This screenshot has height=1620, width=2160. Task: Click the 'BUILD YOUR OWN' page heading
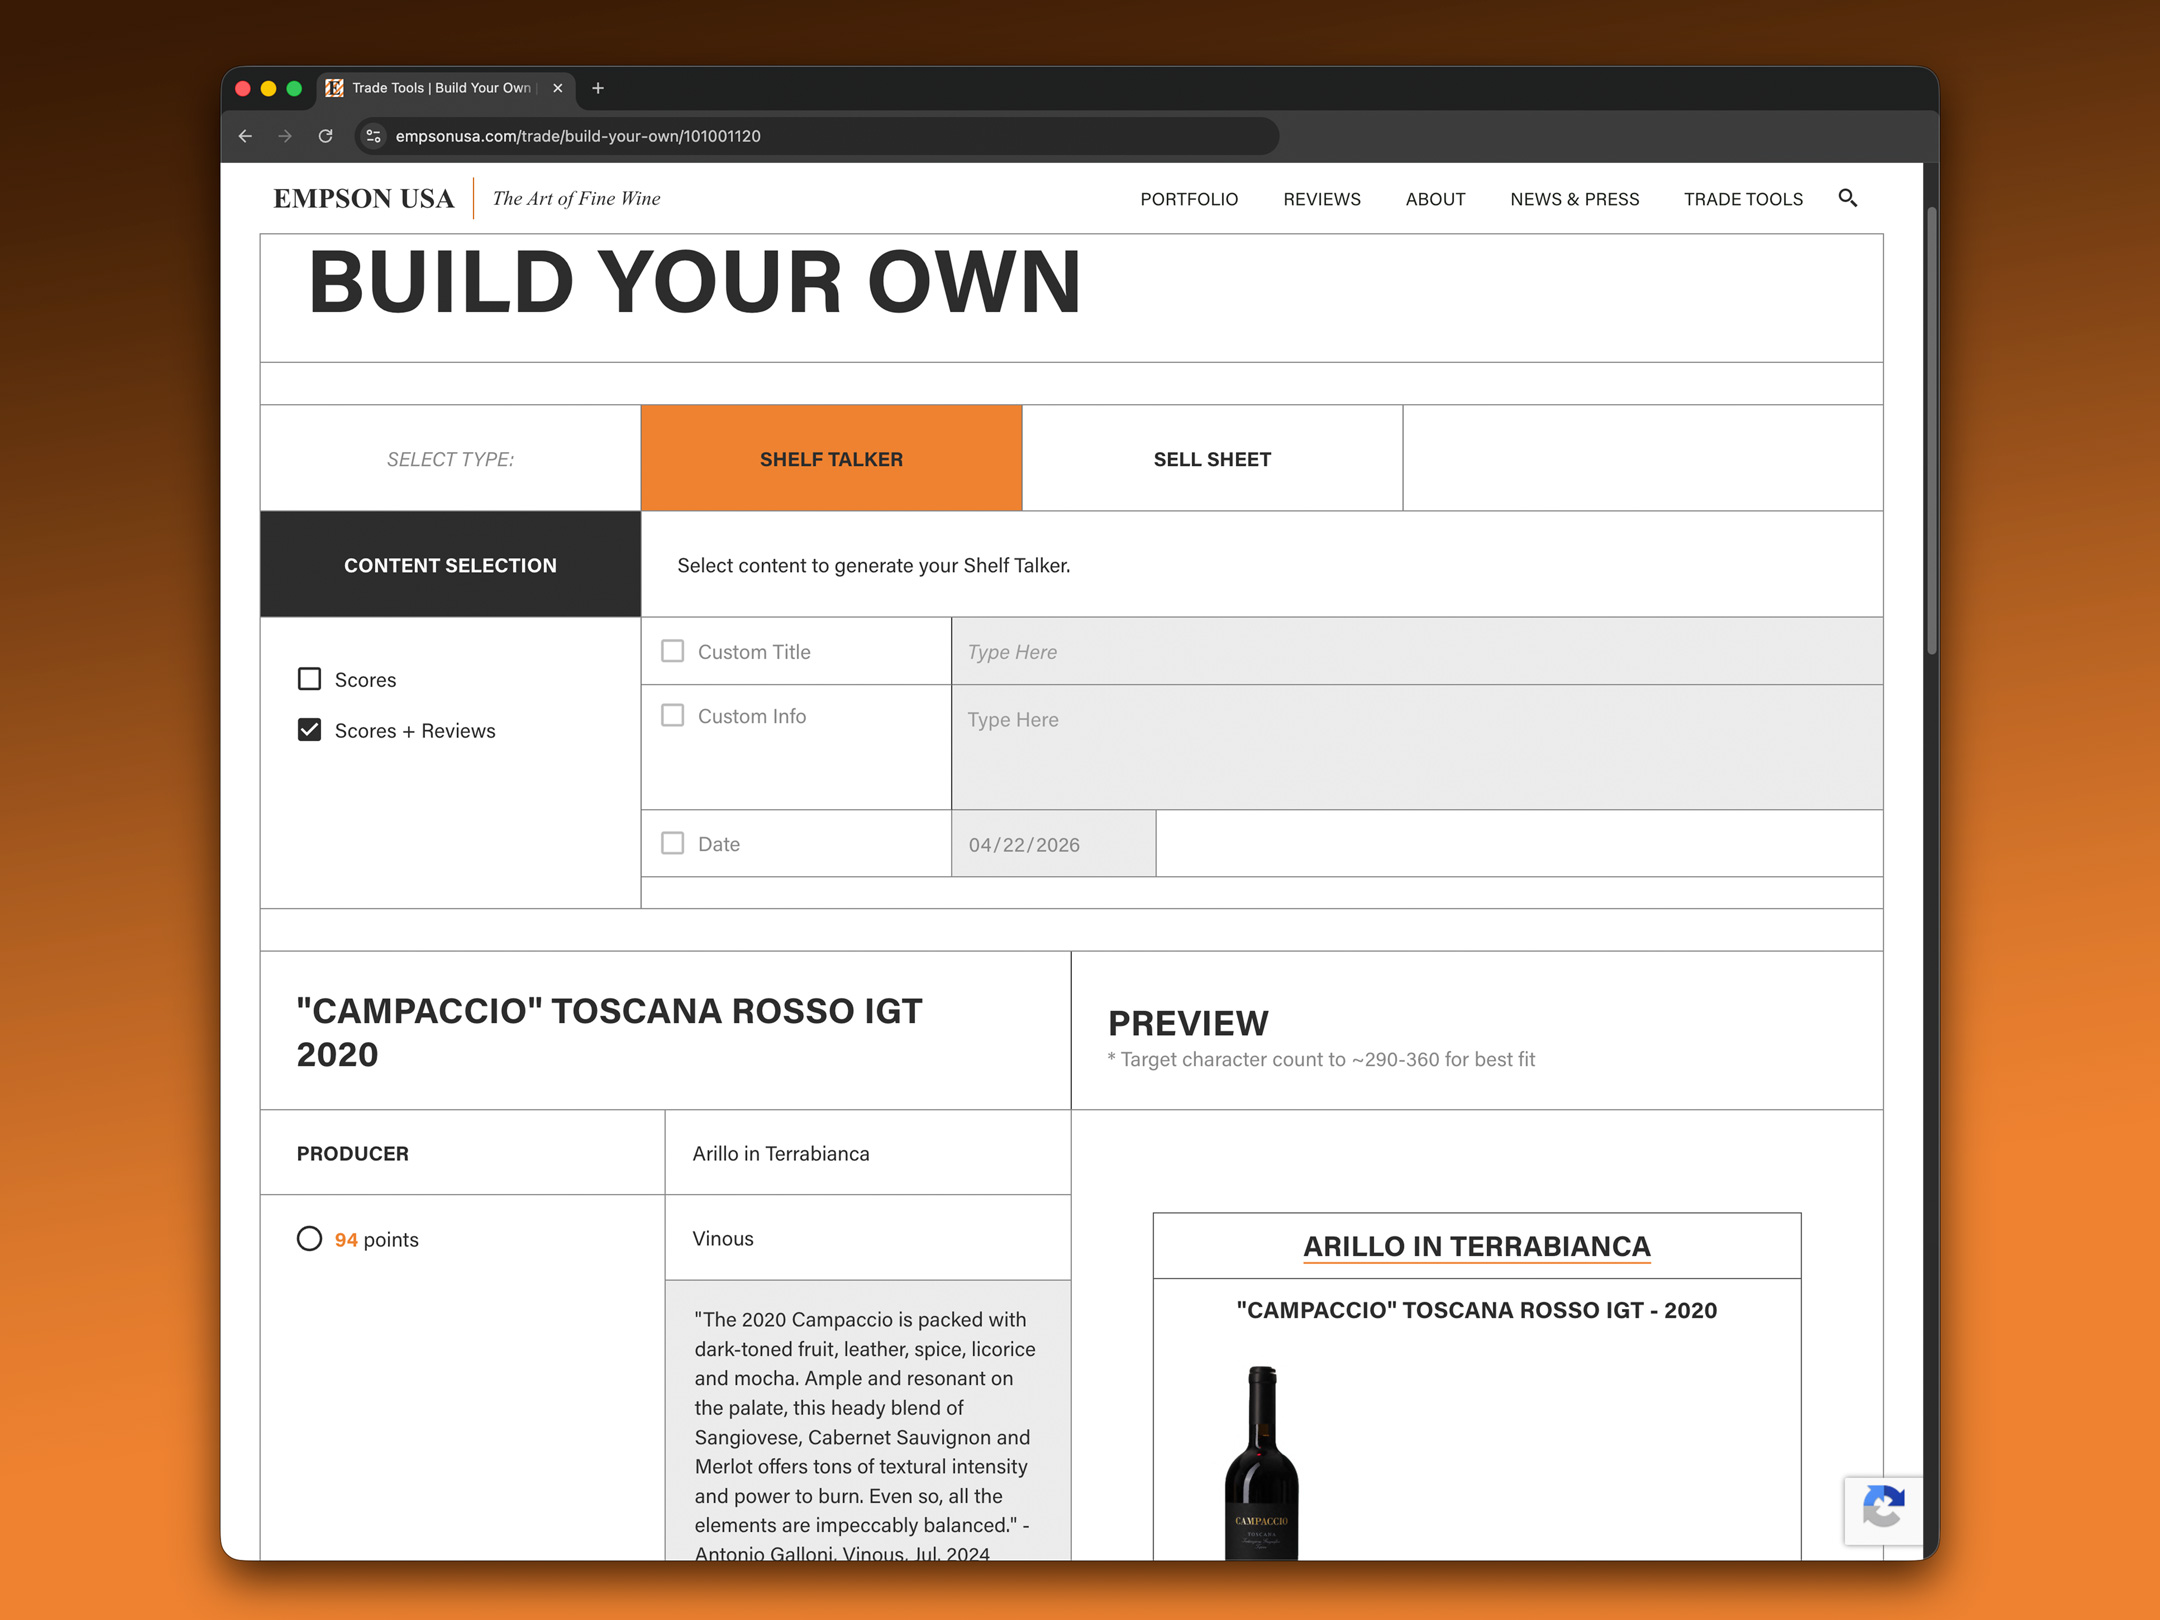[x=695, y=282]
